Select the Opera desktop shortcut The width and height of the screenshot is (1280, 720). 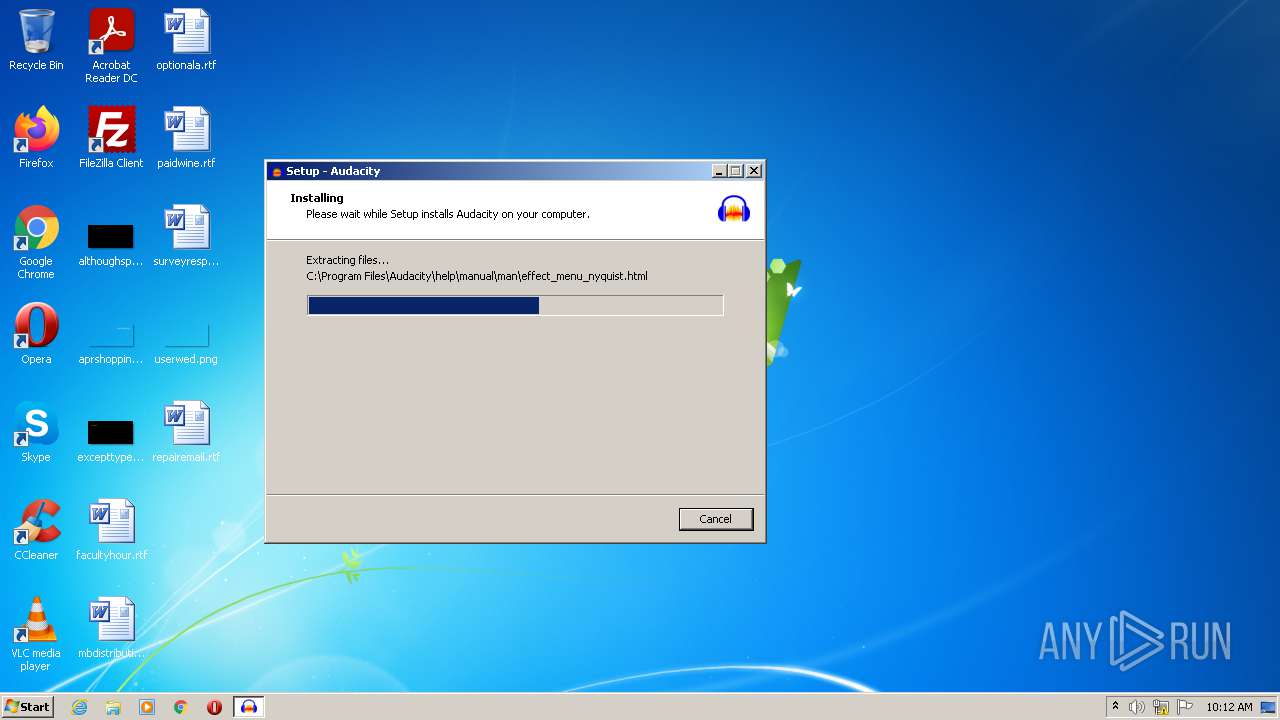point(36,334)
